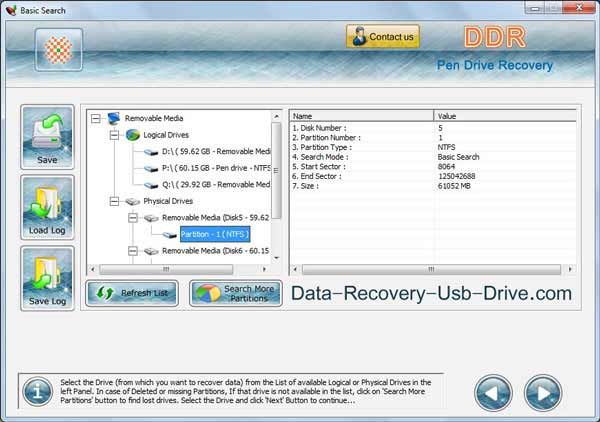Click the Save Log button
The height and width of the screenshot is (422, 600).
click(x=47, y=278)
